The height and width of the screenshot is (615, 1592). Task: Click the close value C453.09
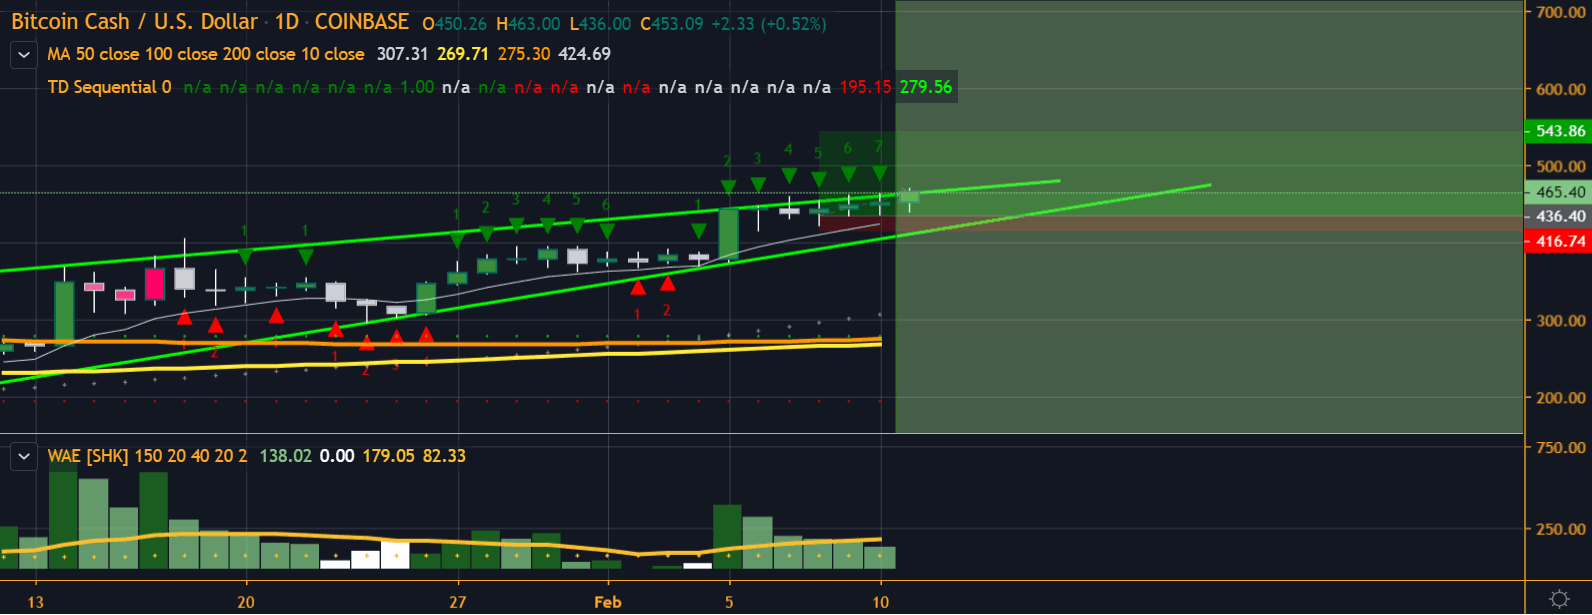672,24
